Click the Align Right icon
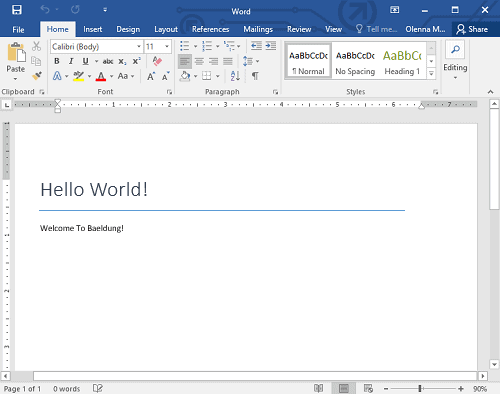Viewport: 500px width, 394px height. point(213,61)
